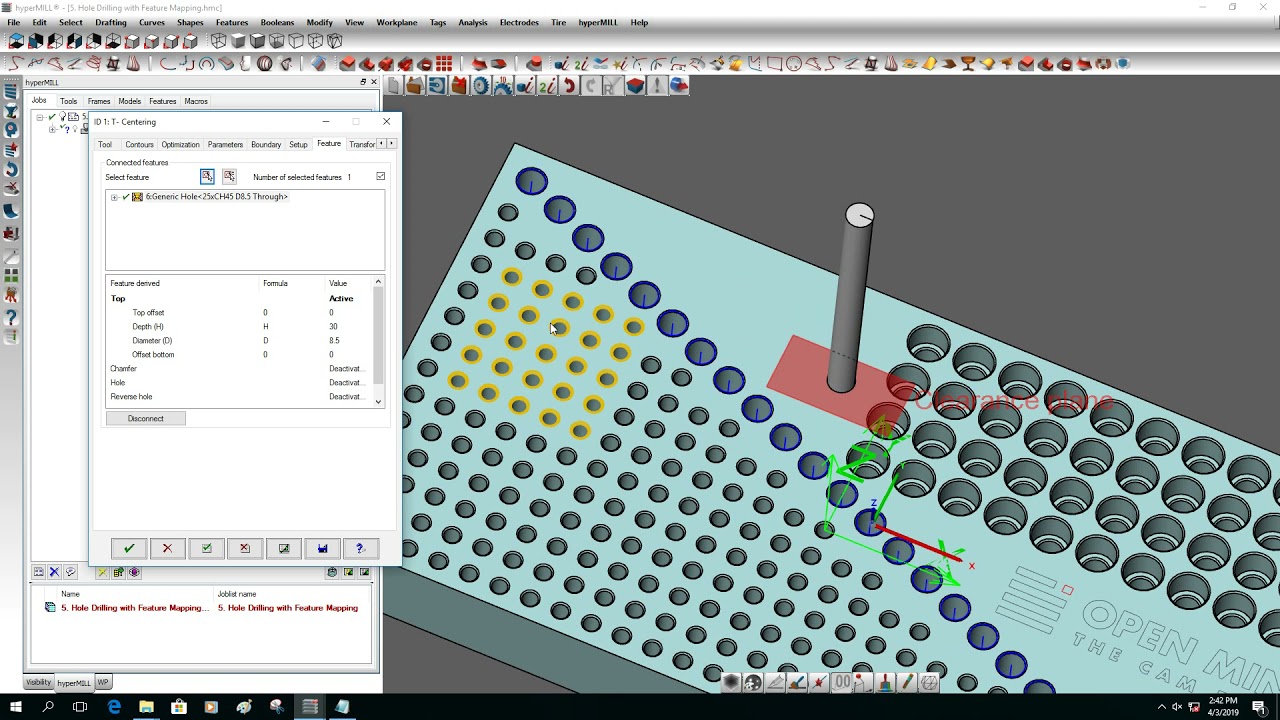The width and height of the screenshot is (1280, 720).
Task: Select the joblist row 5. Hole Drilling
Action: (203, 608)
